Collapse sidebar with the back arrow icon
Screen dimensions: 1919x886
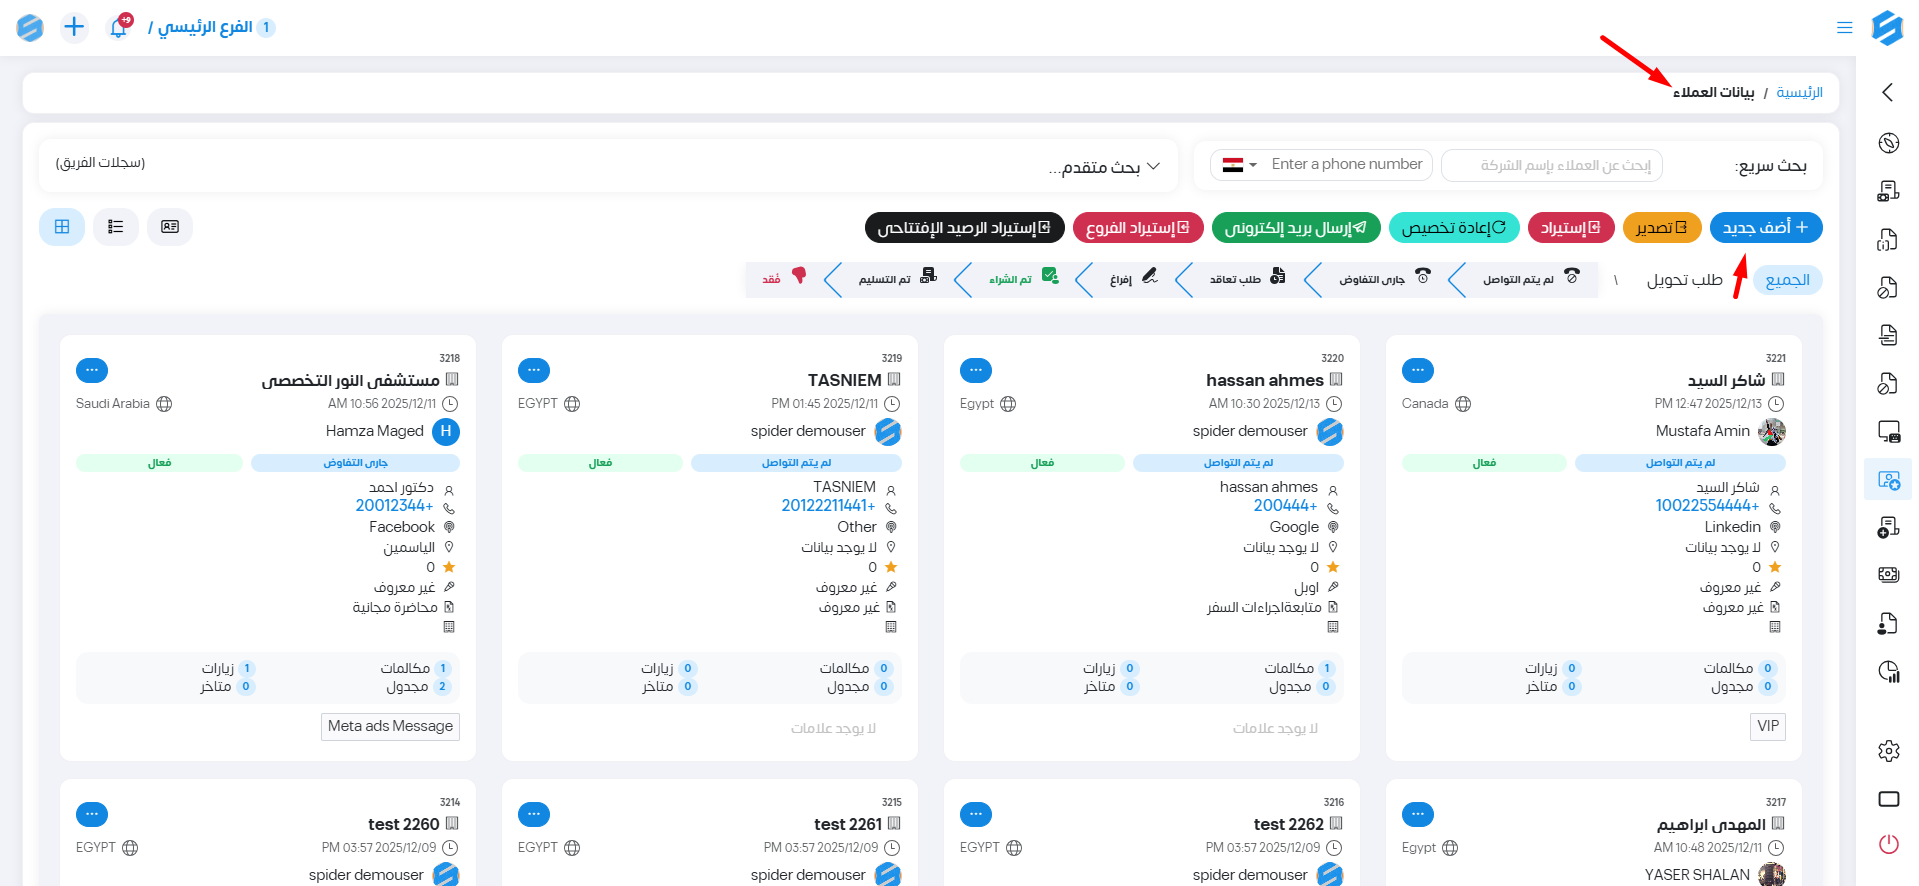tap(1887, 92)
